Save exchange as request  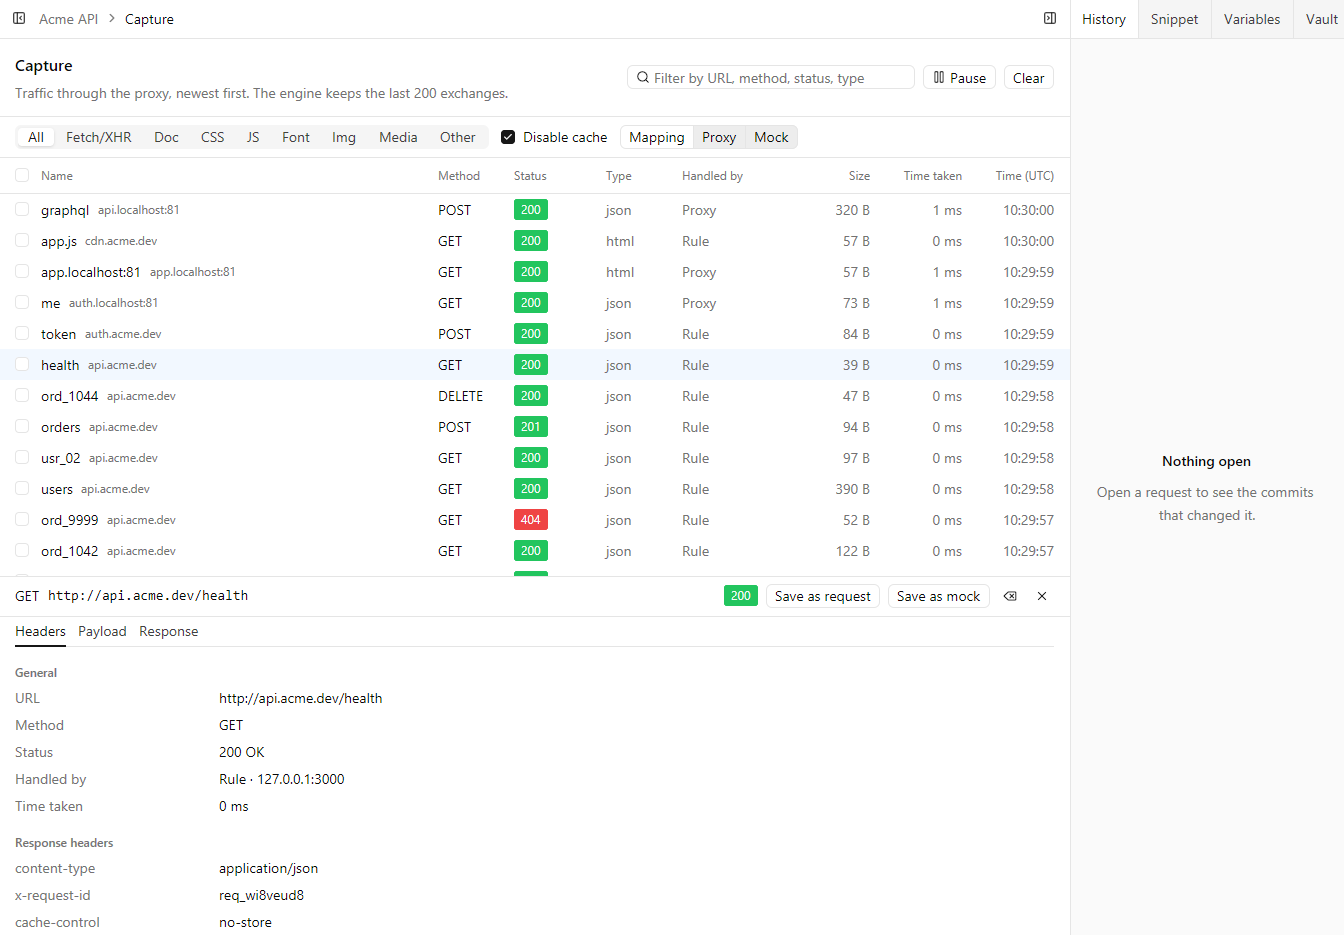tap(822, 596)
